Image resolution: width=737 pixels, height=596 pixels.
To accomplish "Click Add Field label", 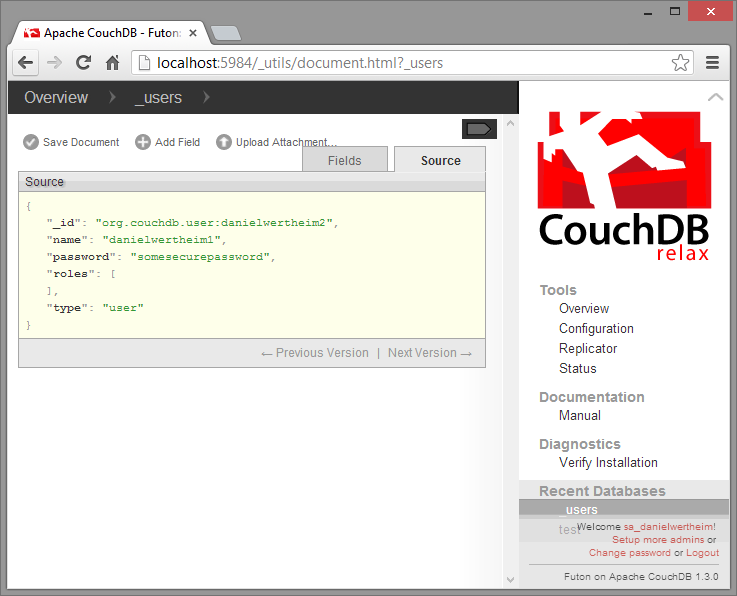I will coord(178,142).
